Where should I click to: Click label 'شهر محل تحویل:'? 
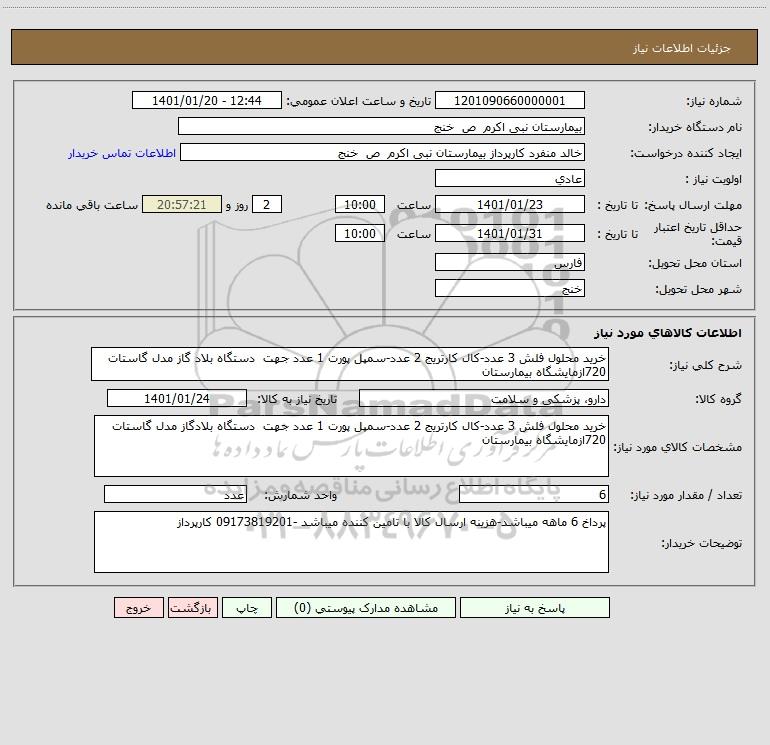(698, 290)
